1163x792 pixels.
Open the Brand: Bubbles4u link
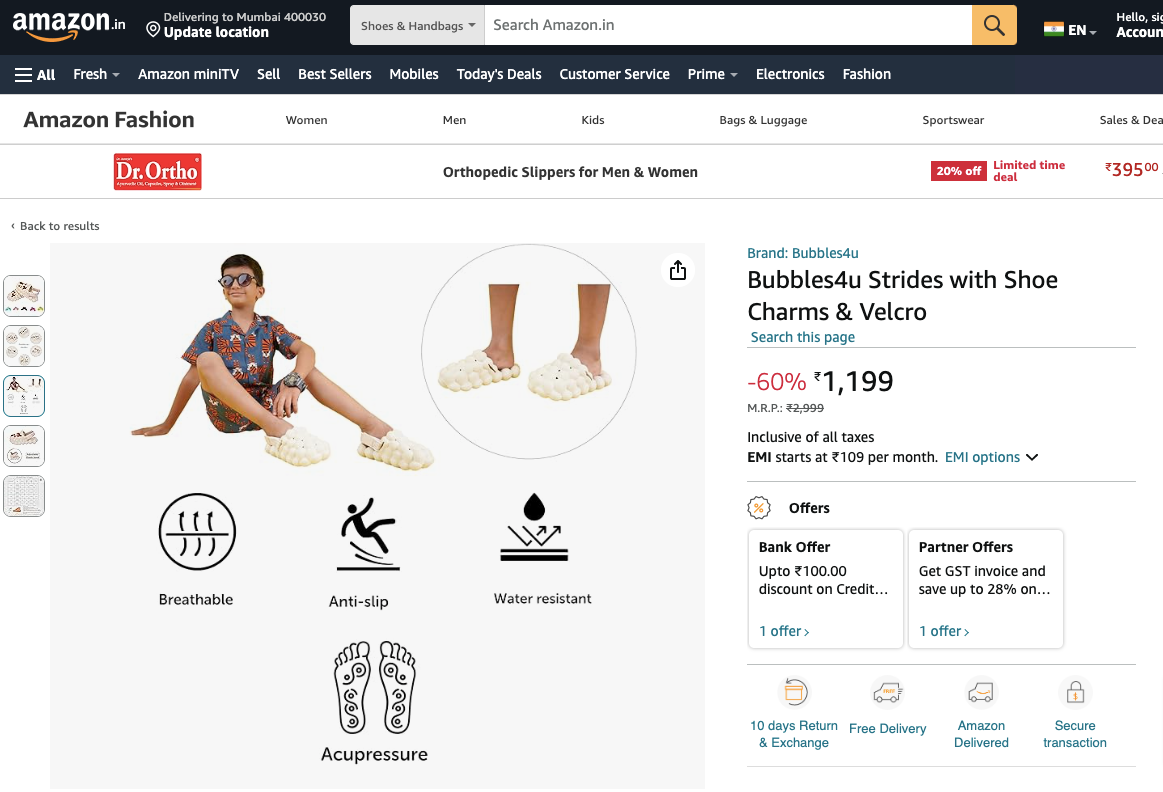coord(803,253)
